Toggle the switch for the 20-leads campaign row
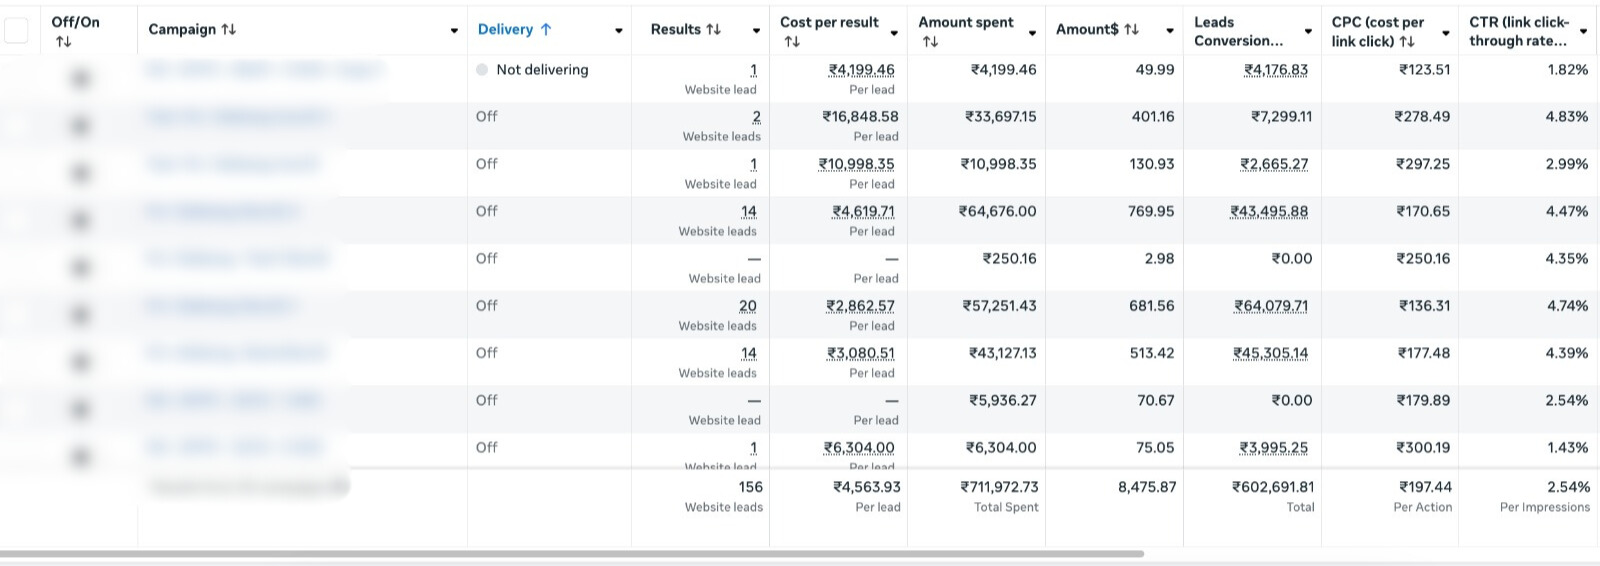 81,315
